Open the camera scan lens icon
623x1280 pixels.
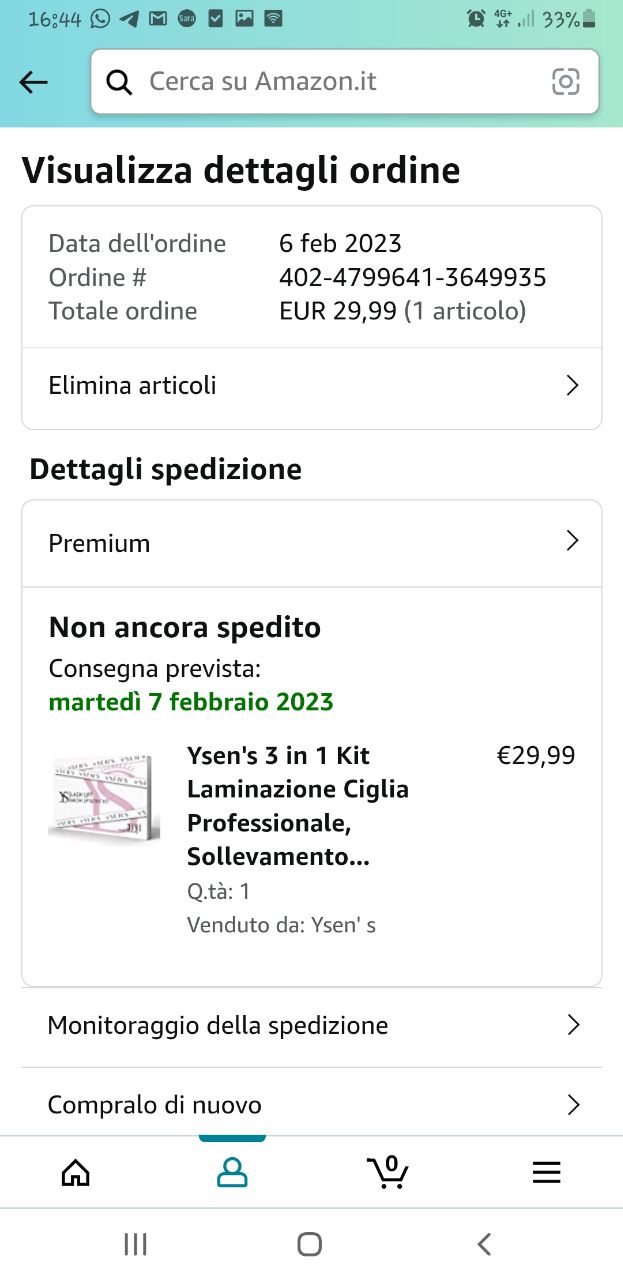(566, 82)
